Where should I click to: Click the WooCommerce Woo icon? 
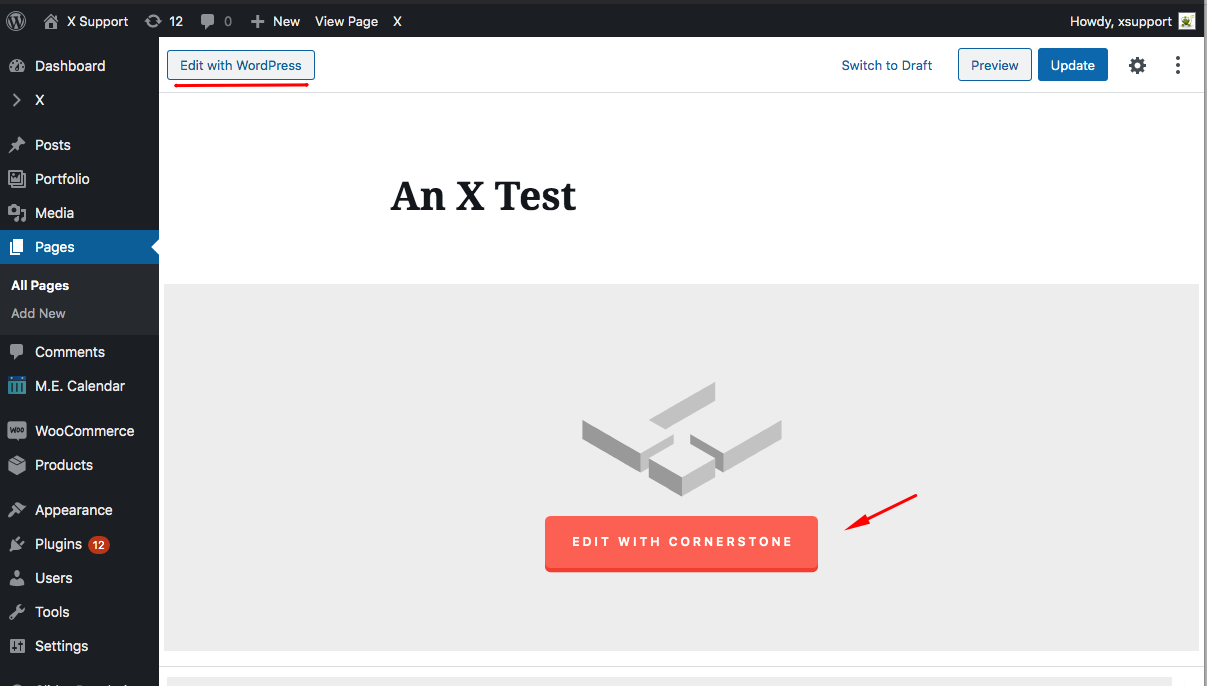[x=17, y=431]
